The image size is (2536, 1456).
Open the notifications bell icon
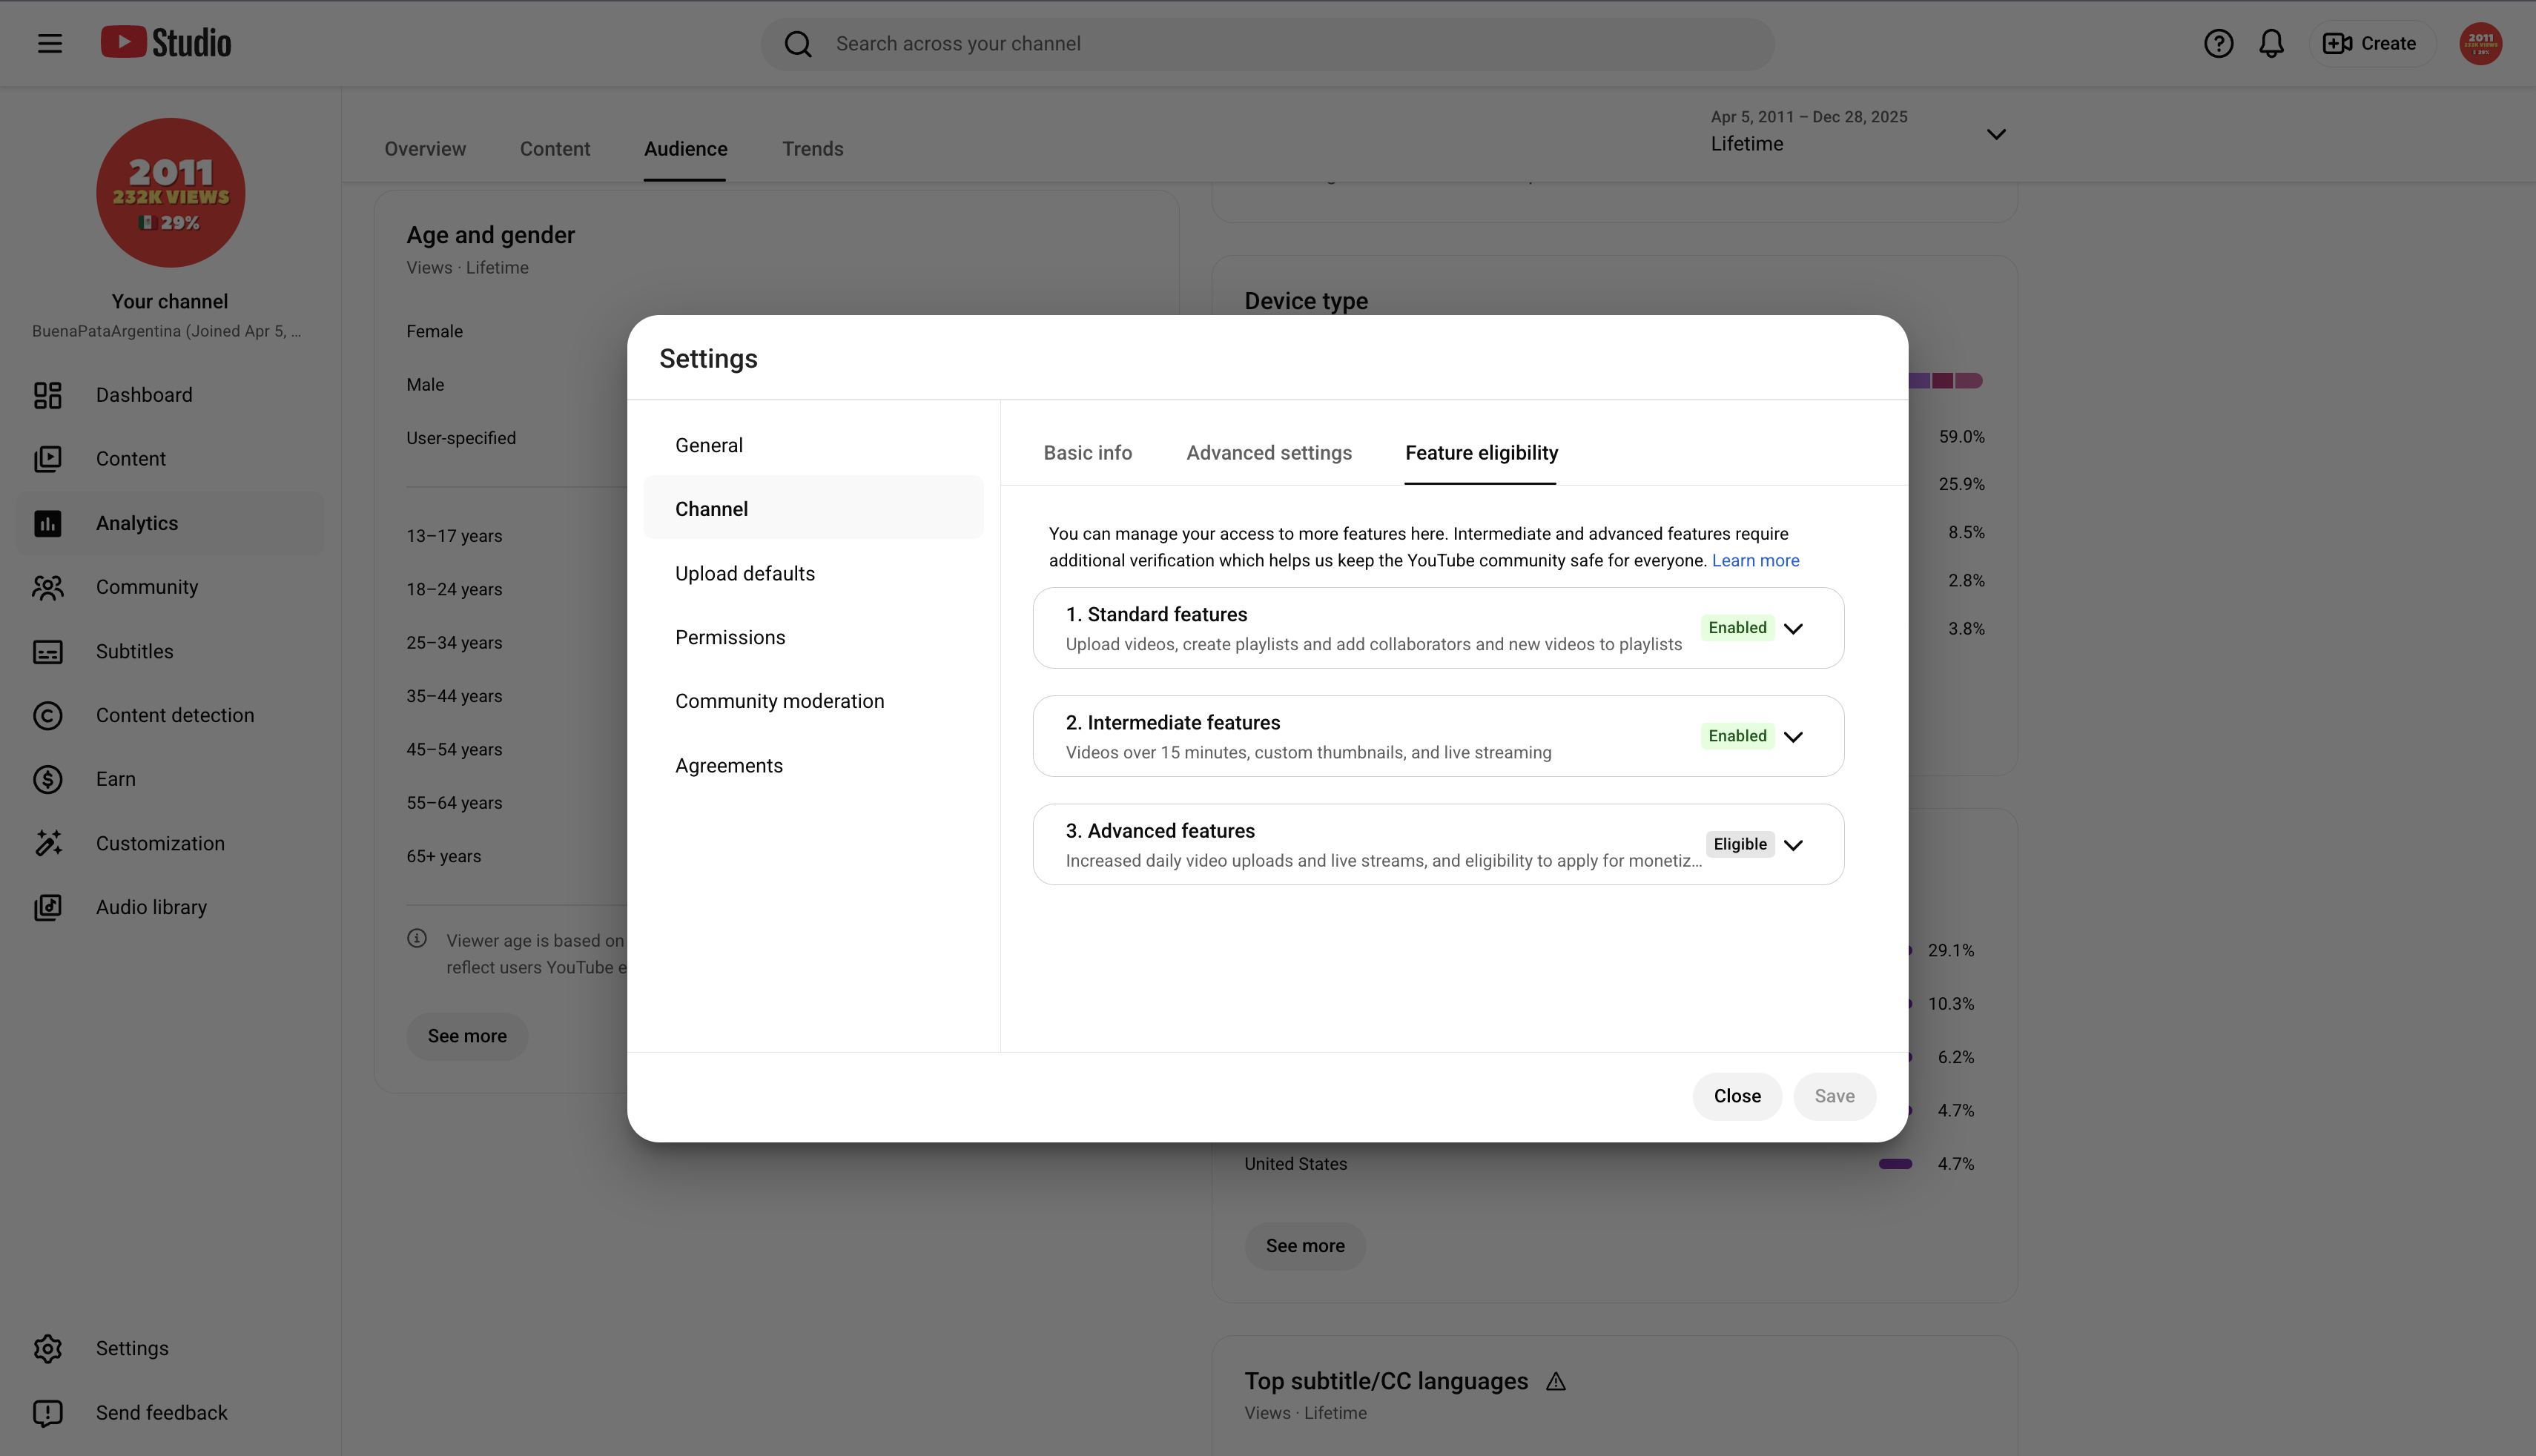tap(2271, 43)
